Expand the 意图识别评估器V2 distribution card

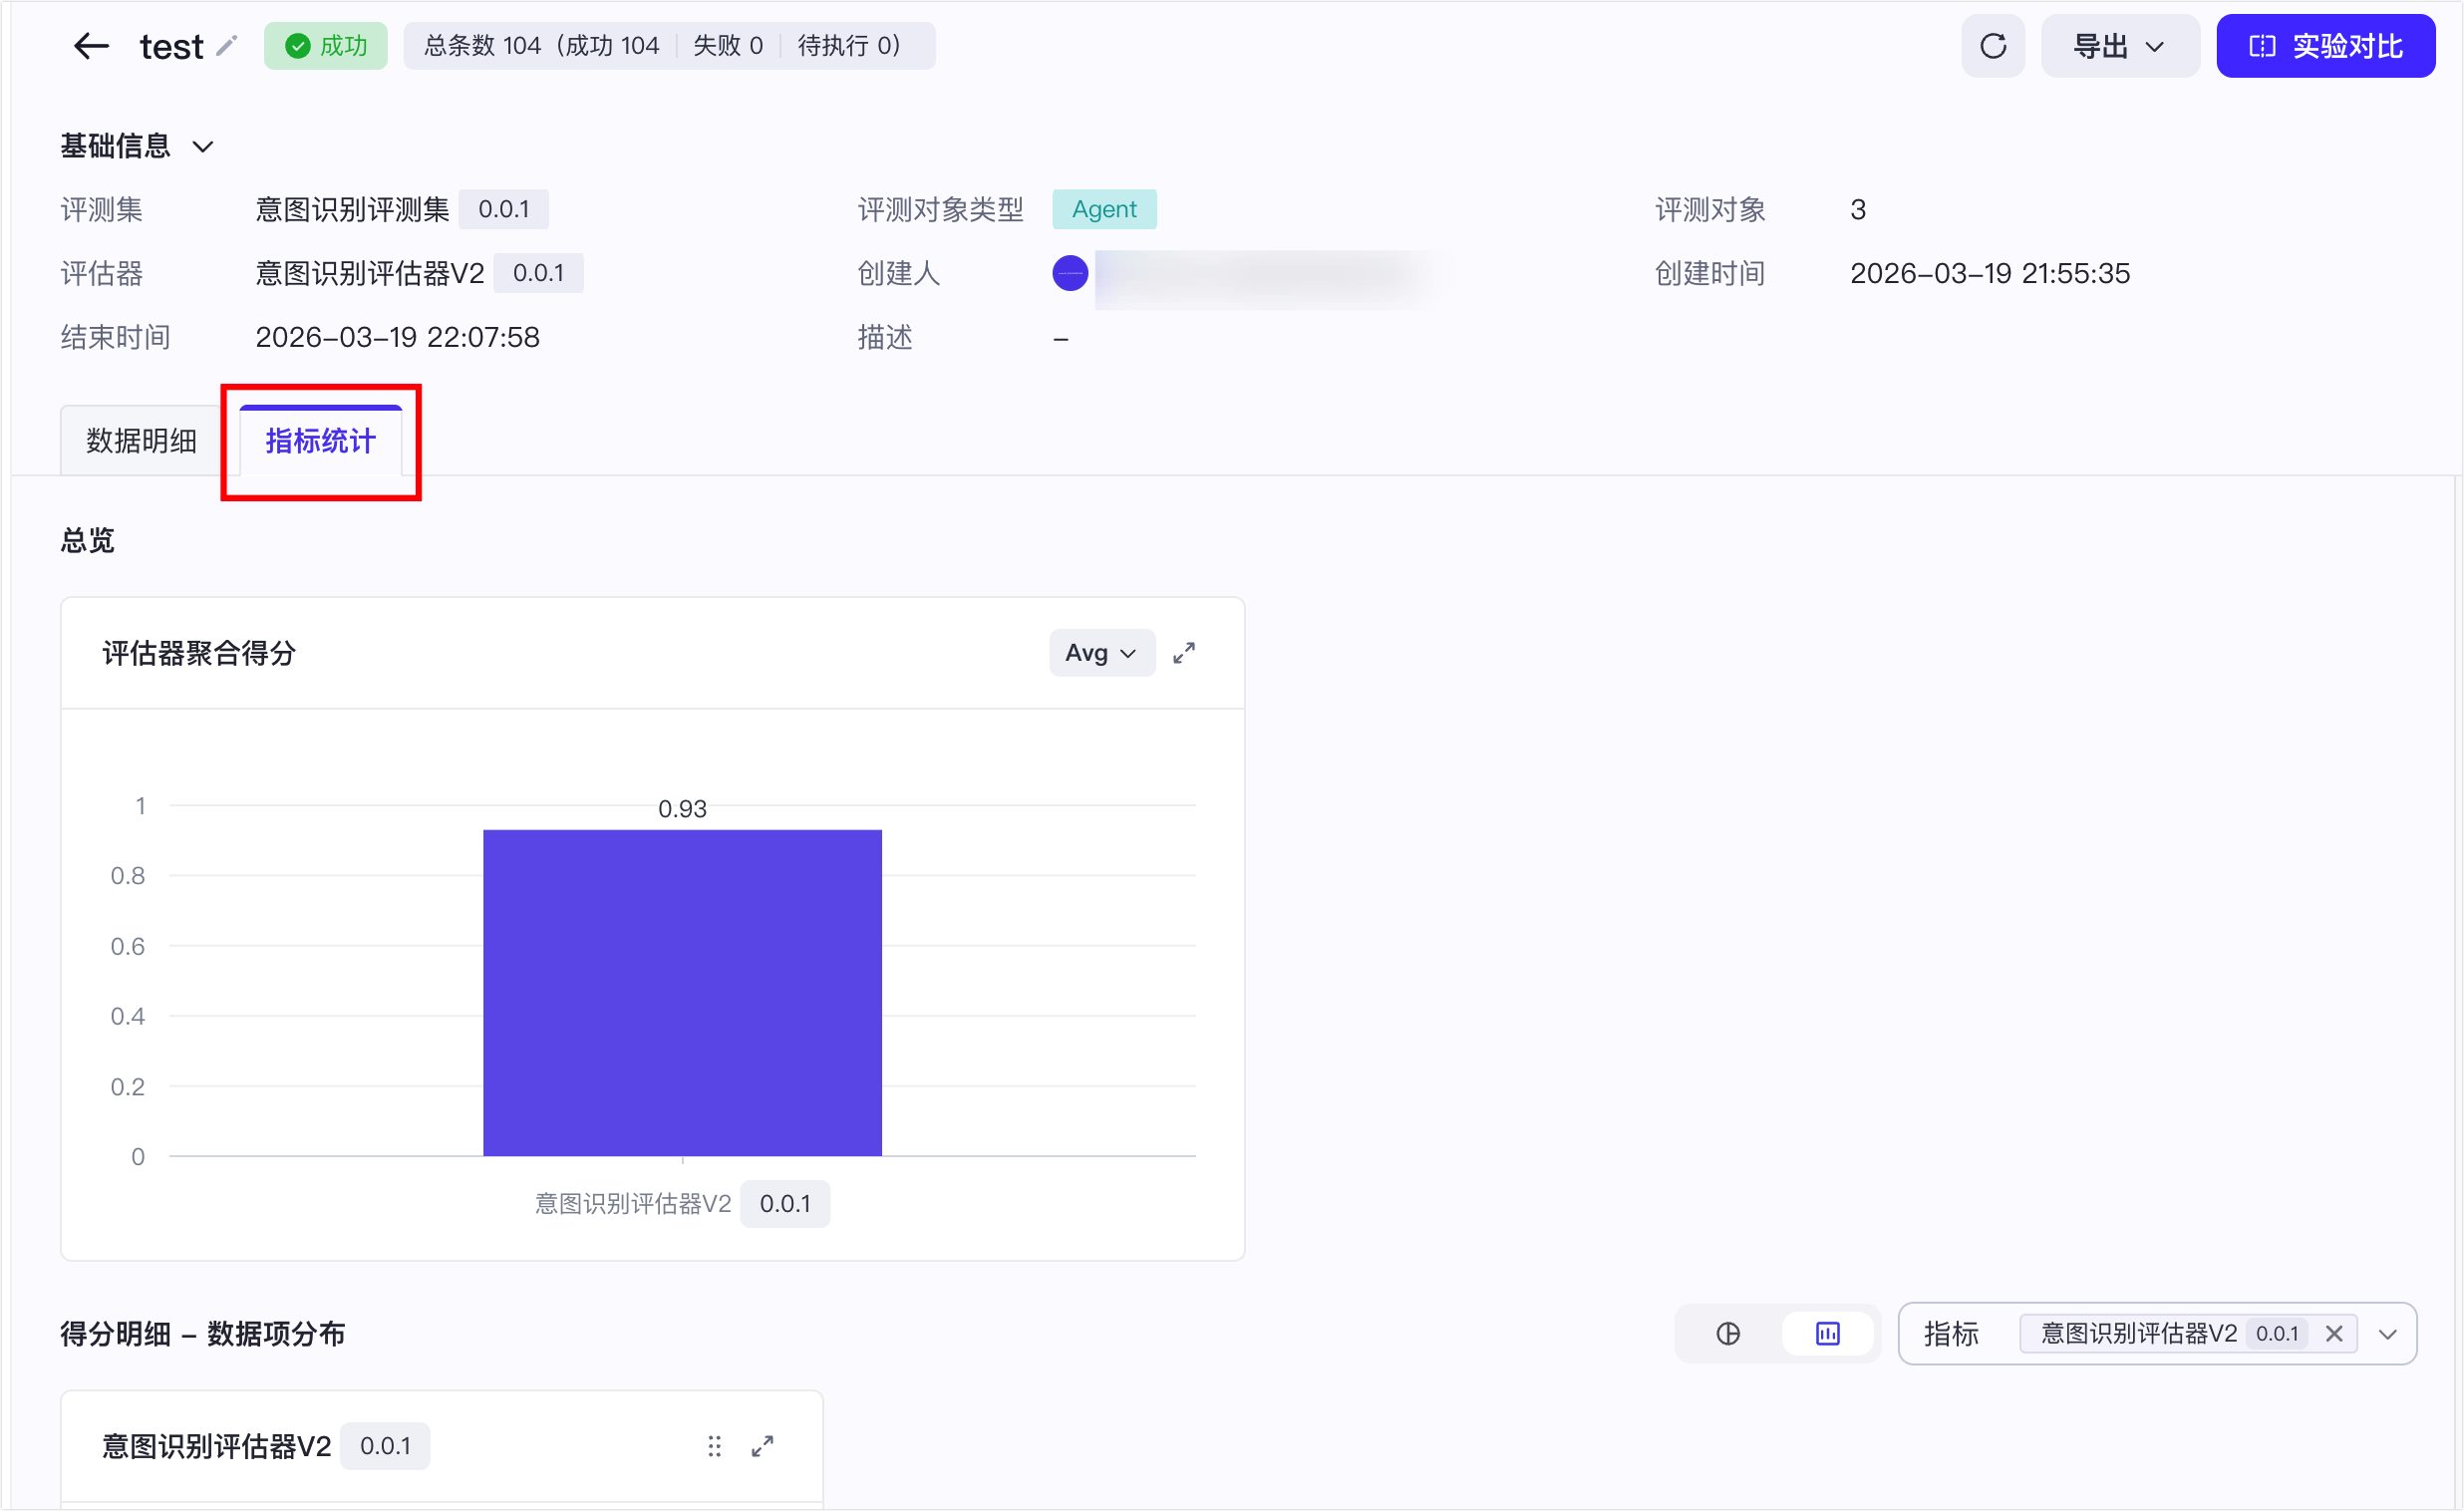point(763,1446)
